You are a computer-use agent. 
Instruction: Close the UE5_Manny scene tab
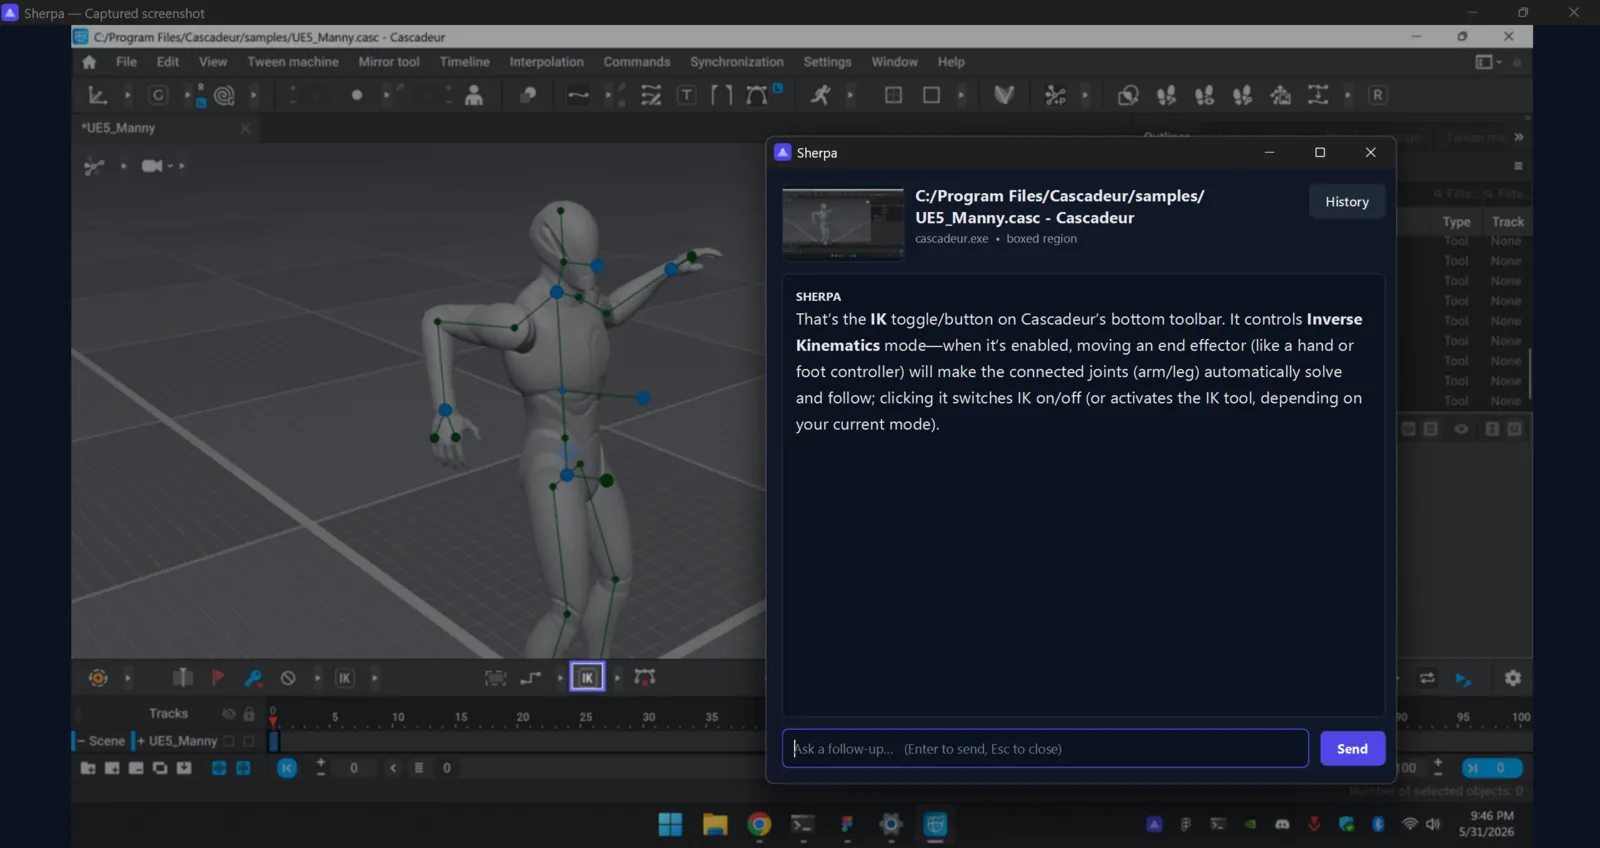coord(245,128)
